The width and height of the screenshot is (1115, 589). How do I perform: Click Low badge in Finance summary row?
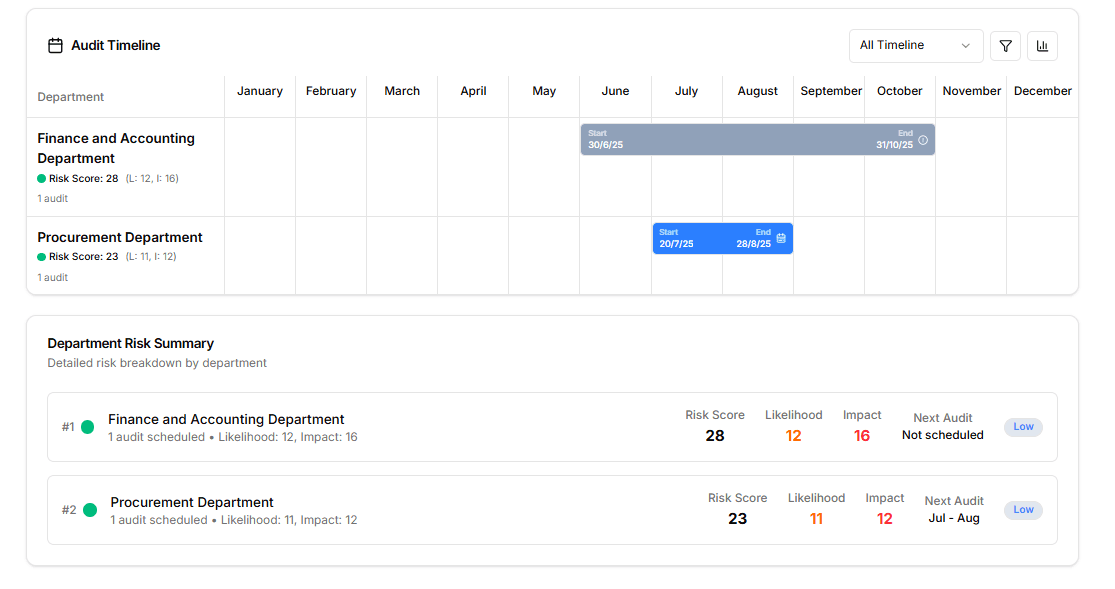coord(1023,427)
